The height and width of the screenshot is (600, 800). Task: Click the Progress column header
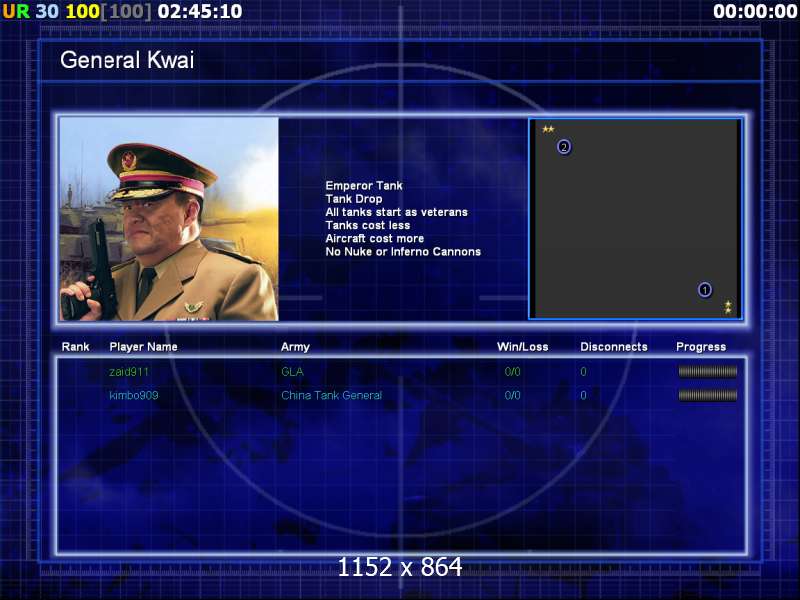(701, 347)
